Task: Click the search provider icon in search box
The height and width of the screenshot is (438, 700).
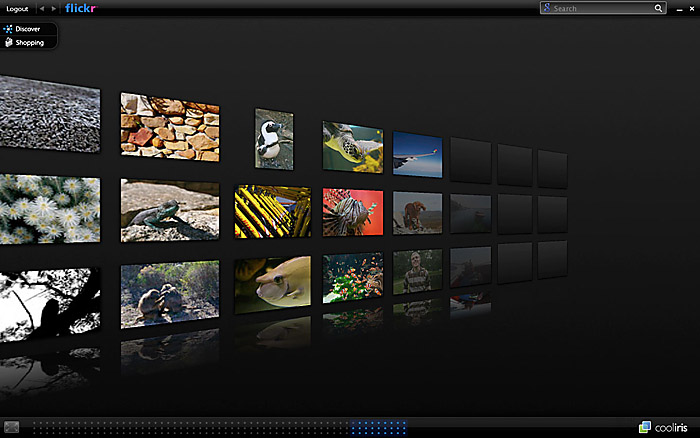Action: click(547, 8)
